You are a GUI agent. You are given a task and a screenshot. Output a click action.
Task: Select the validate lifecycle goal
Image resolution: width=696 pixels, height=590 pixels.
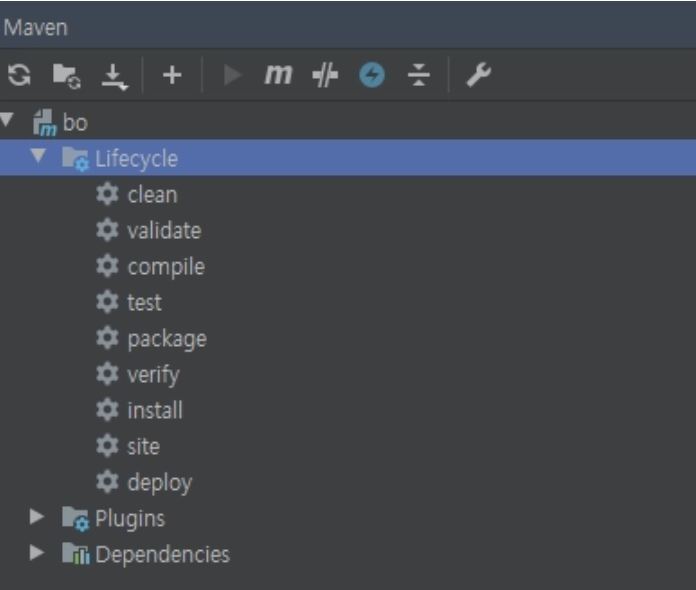(164, 230)
